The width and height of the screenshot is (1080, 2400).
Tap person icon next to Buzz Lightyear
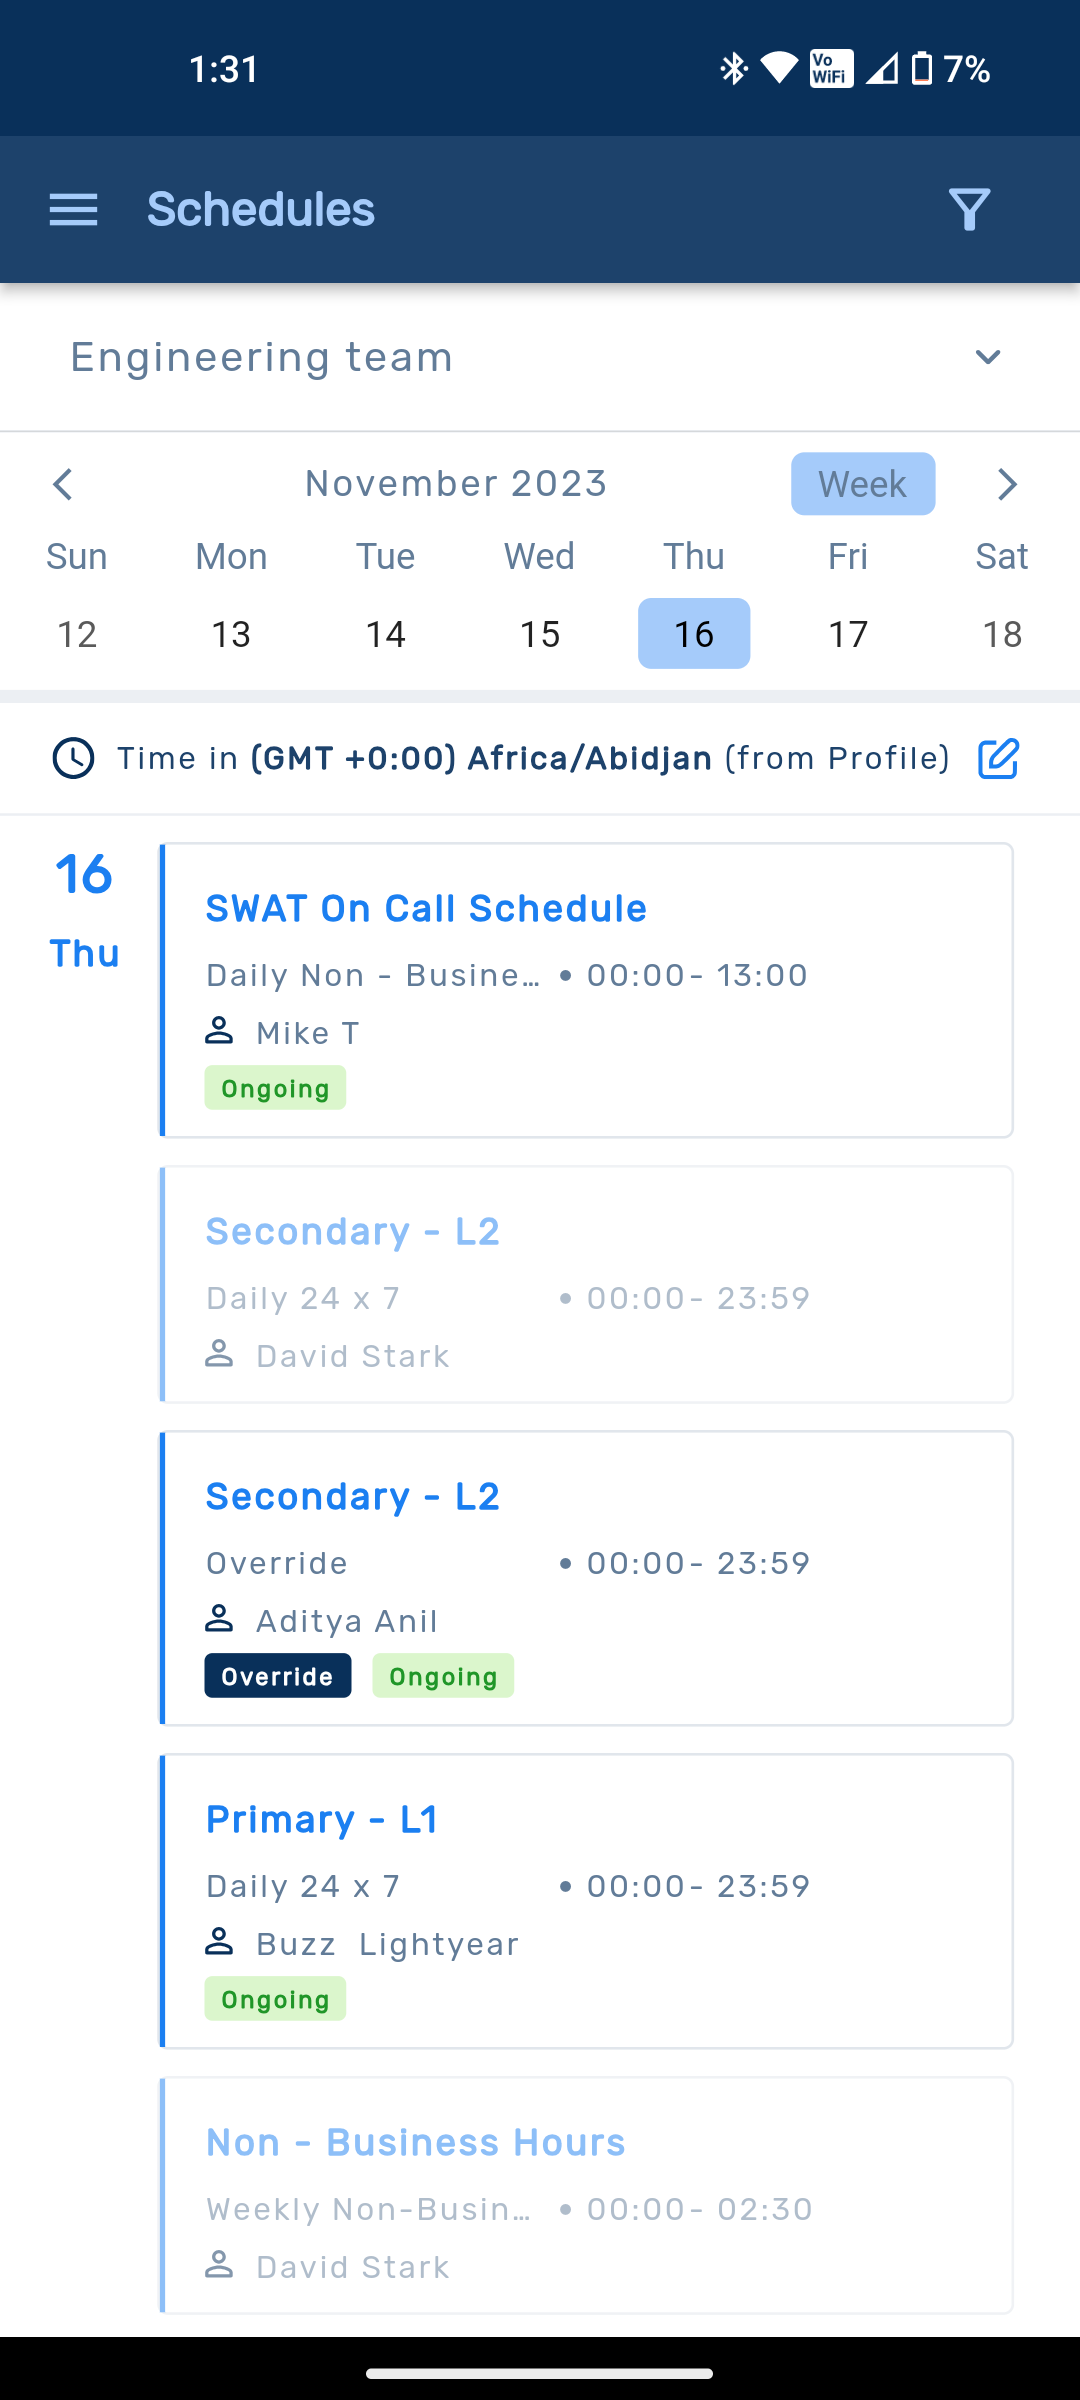click(x=219, y=1942)
